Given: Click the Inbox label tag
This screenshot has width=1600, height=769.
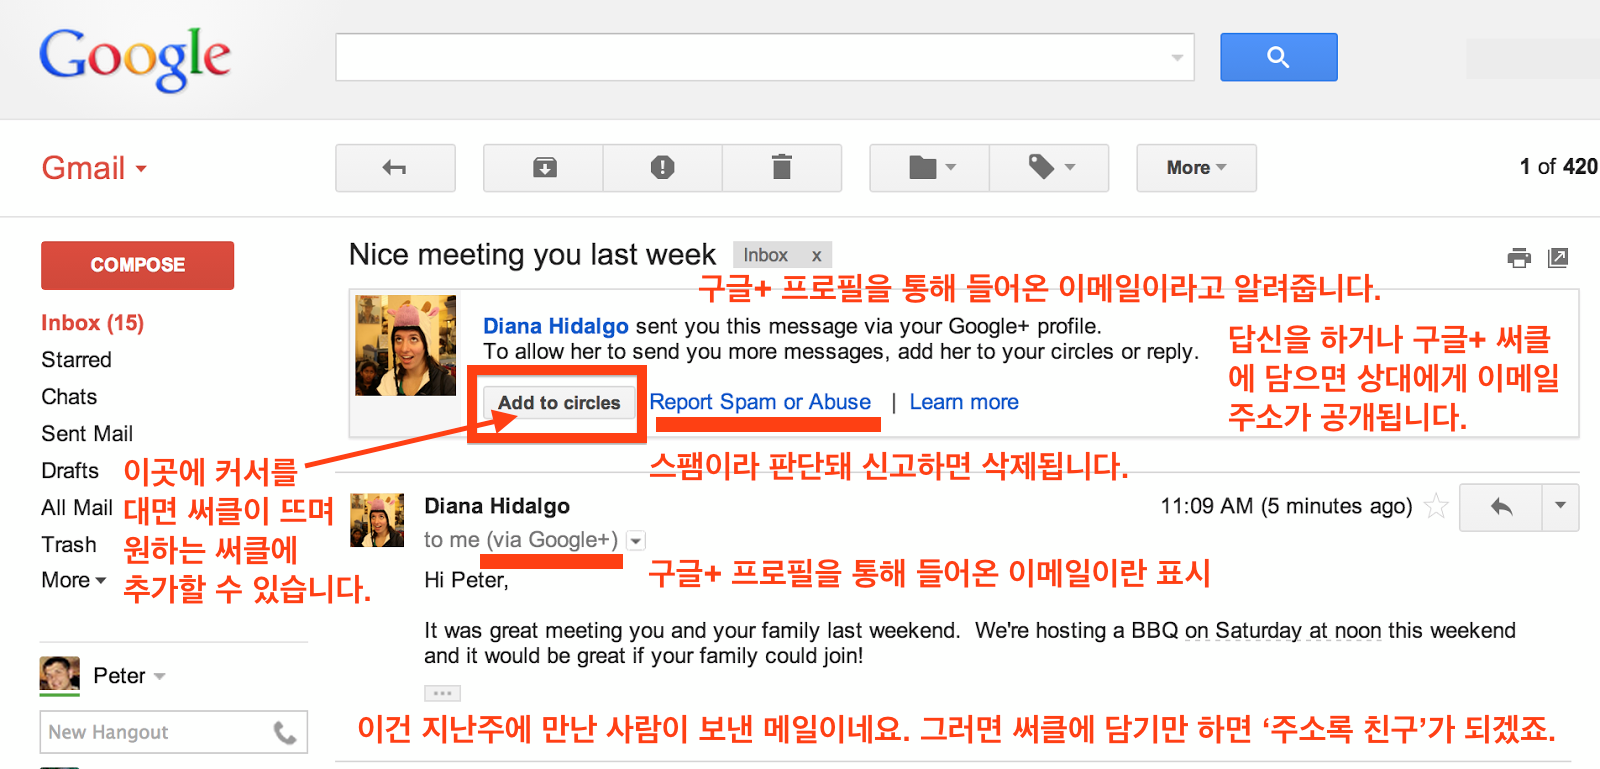Looking at the screenshot, I should (766, 255).
